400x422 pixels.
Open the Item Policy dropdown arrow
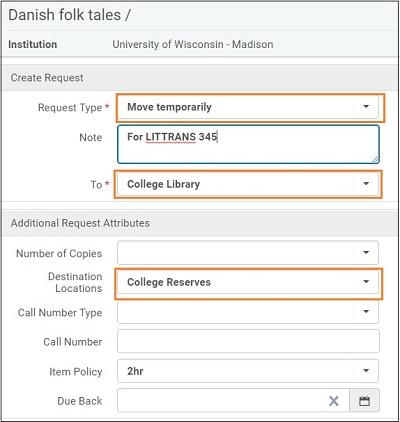tap(366, 371)
